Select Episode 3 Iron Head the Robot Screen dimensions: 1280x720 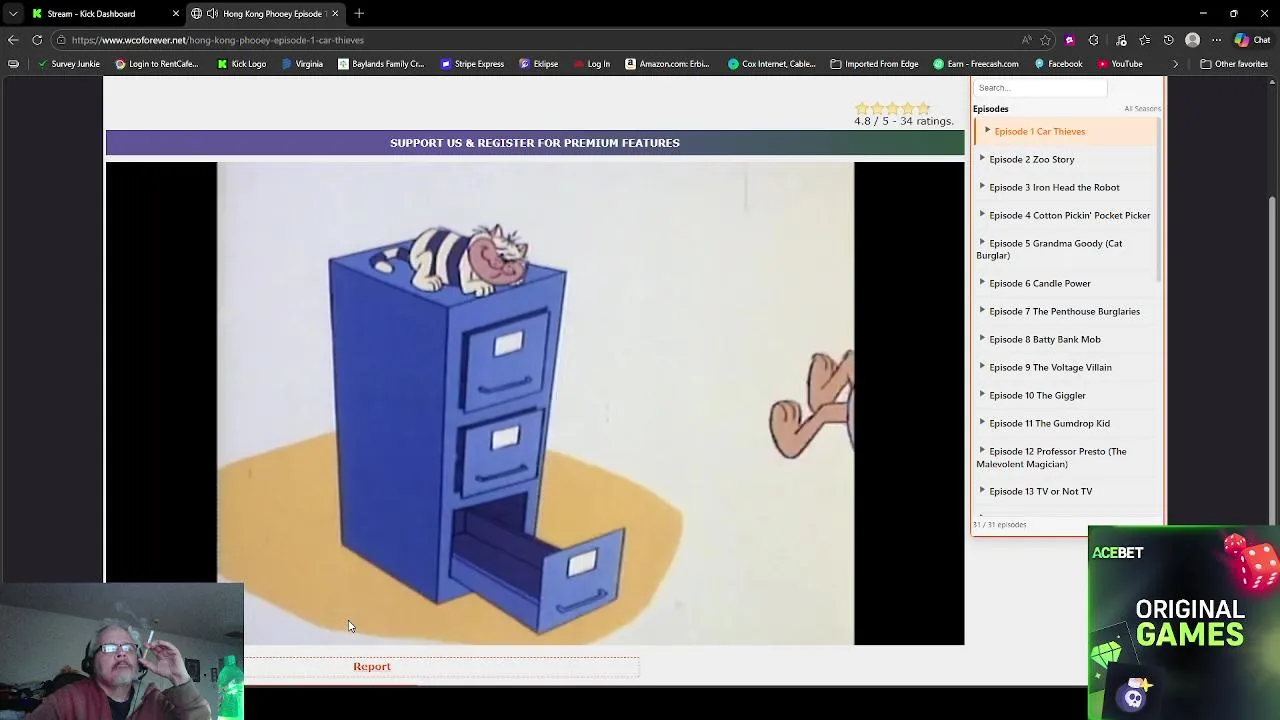tap(1065, 187)
